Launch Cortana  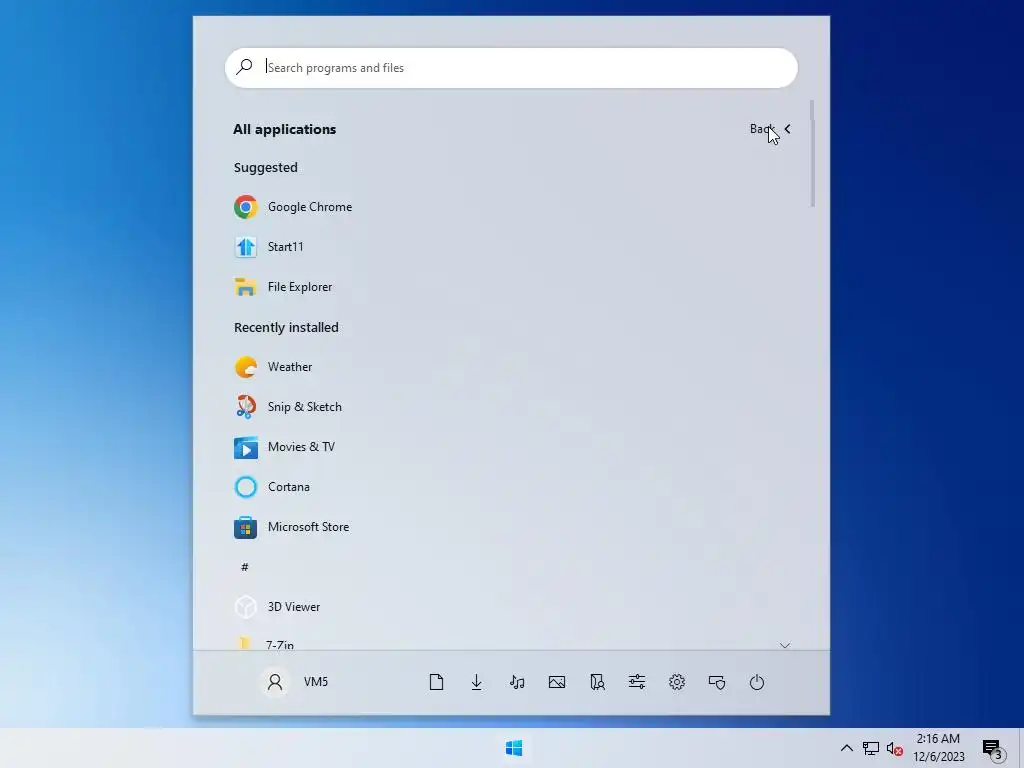coord(272,487)
